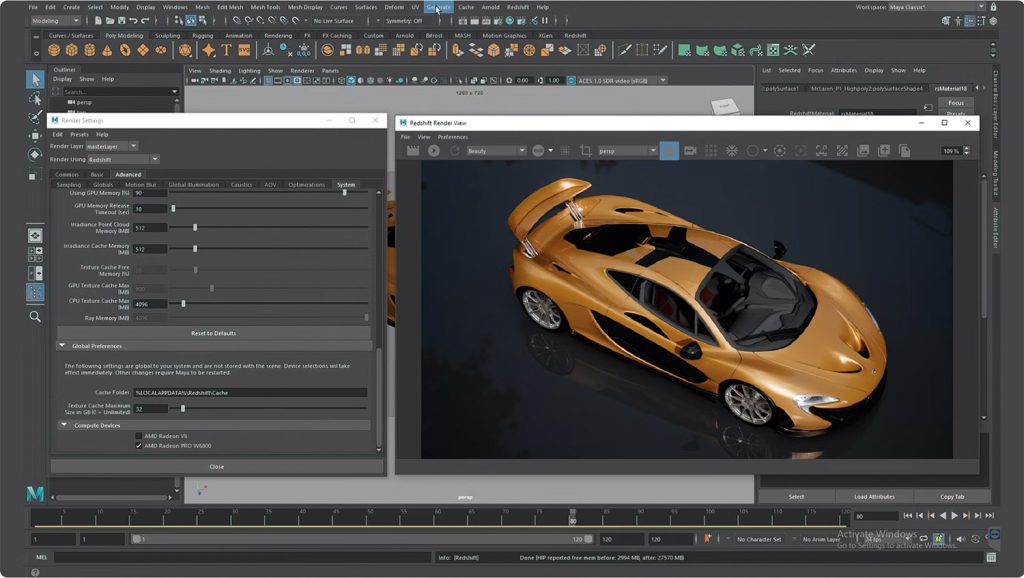Image resolution: width=1024 pixels, height=578 pixels.
Task: Select the polygon sphere icon on the shelf
Action: pos(53,50)
